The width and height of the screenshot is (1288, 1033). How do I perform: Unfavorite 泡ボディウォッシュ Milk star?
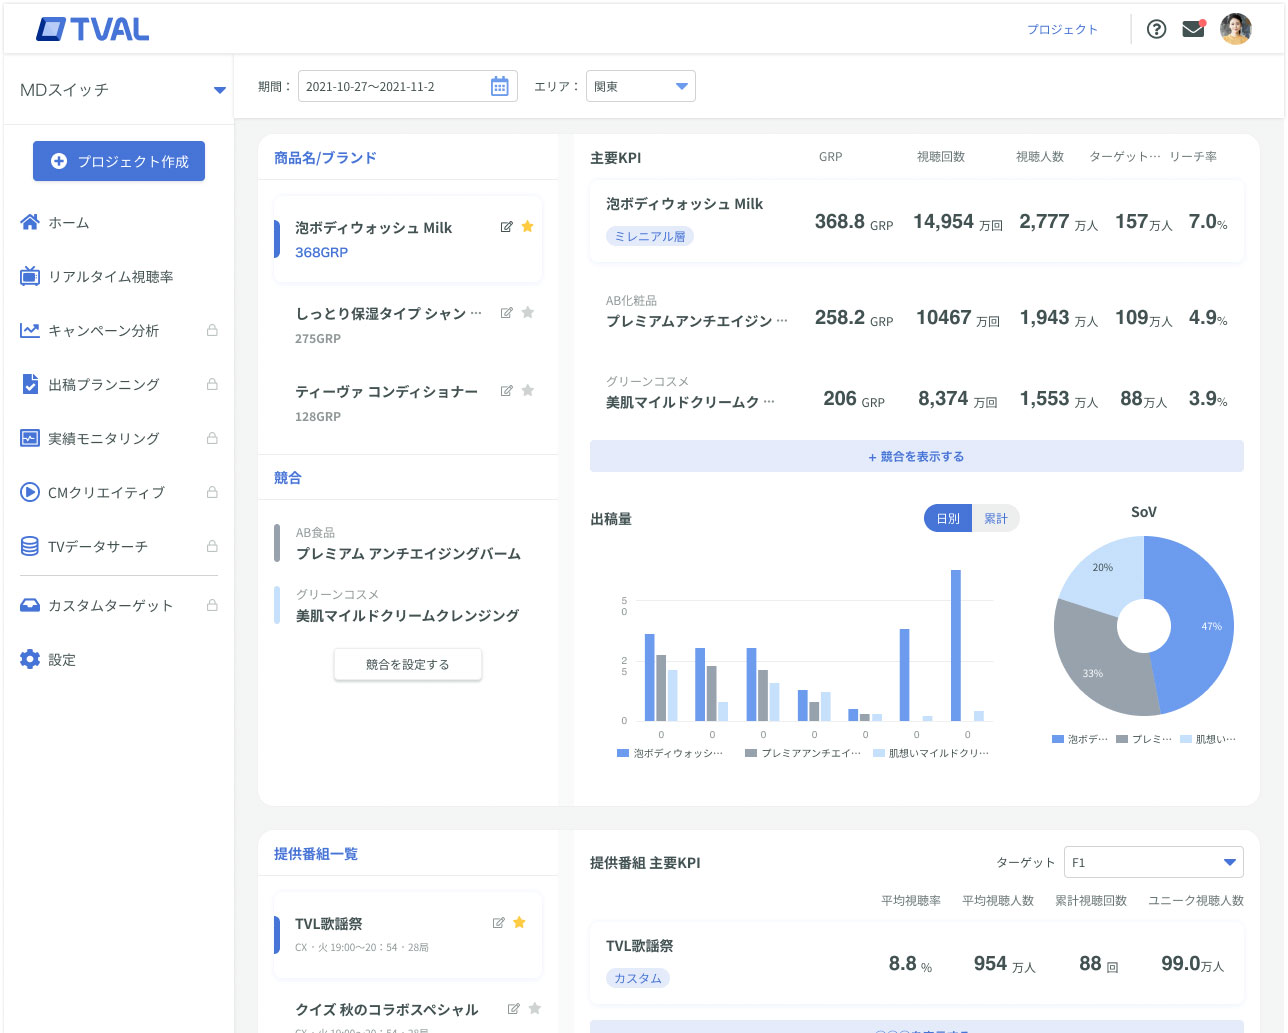pyautogui.click(x=528, y=227)
